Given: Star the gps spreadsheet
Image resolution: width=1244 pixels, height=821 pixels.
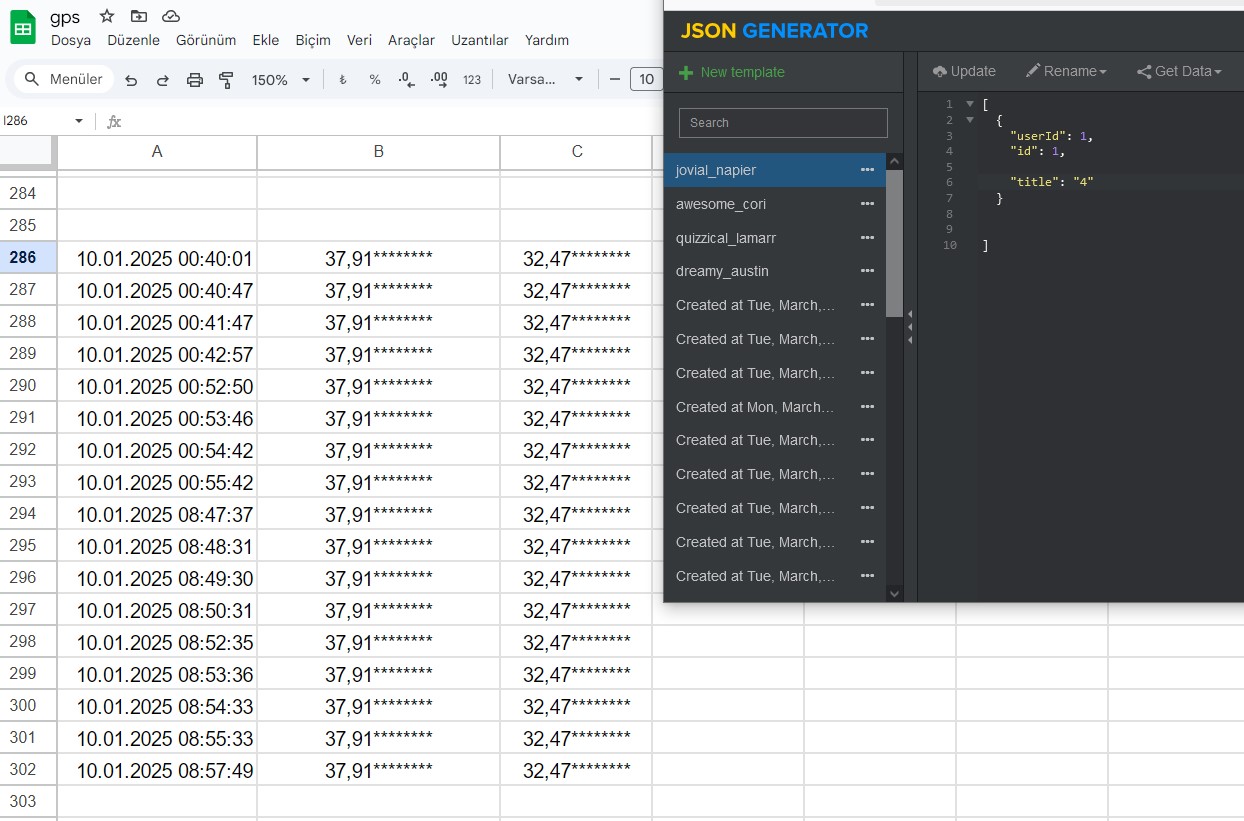Looking at the screenshot, I should pos(107,16).
